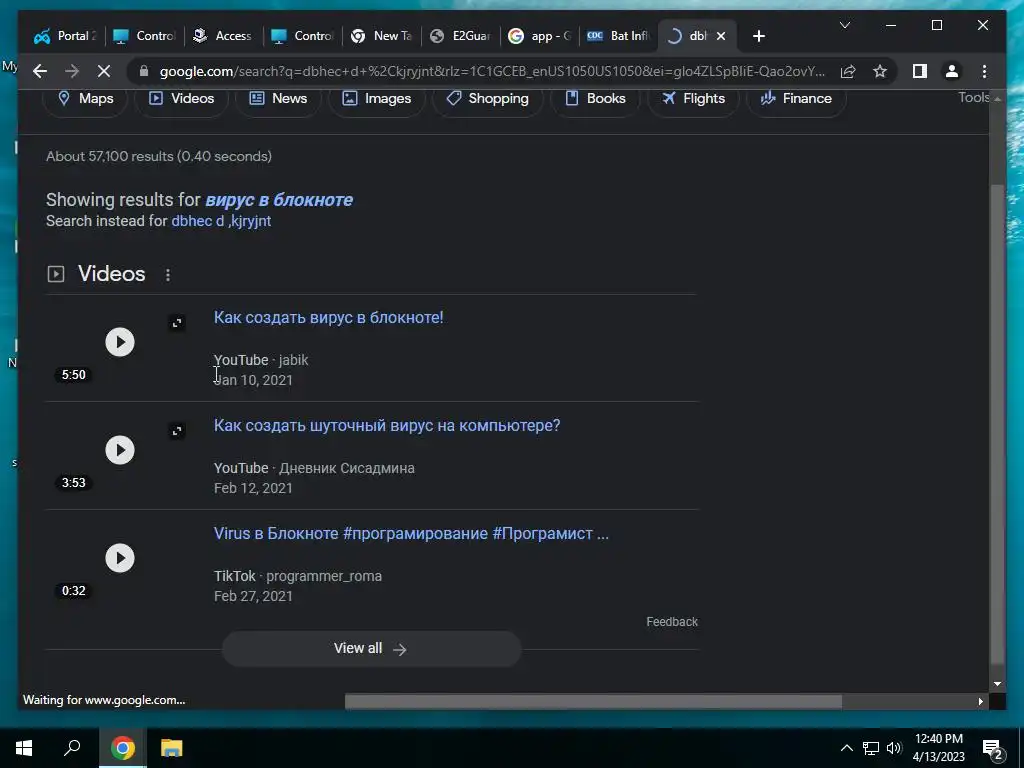The height and width of the screenshot is (768, 1024).
Task: Filter results by Finance
Action: pos(796,99)
